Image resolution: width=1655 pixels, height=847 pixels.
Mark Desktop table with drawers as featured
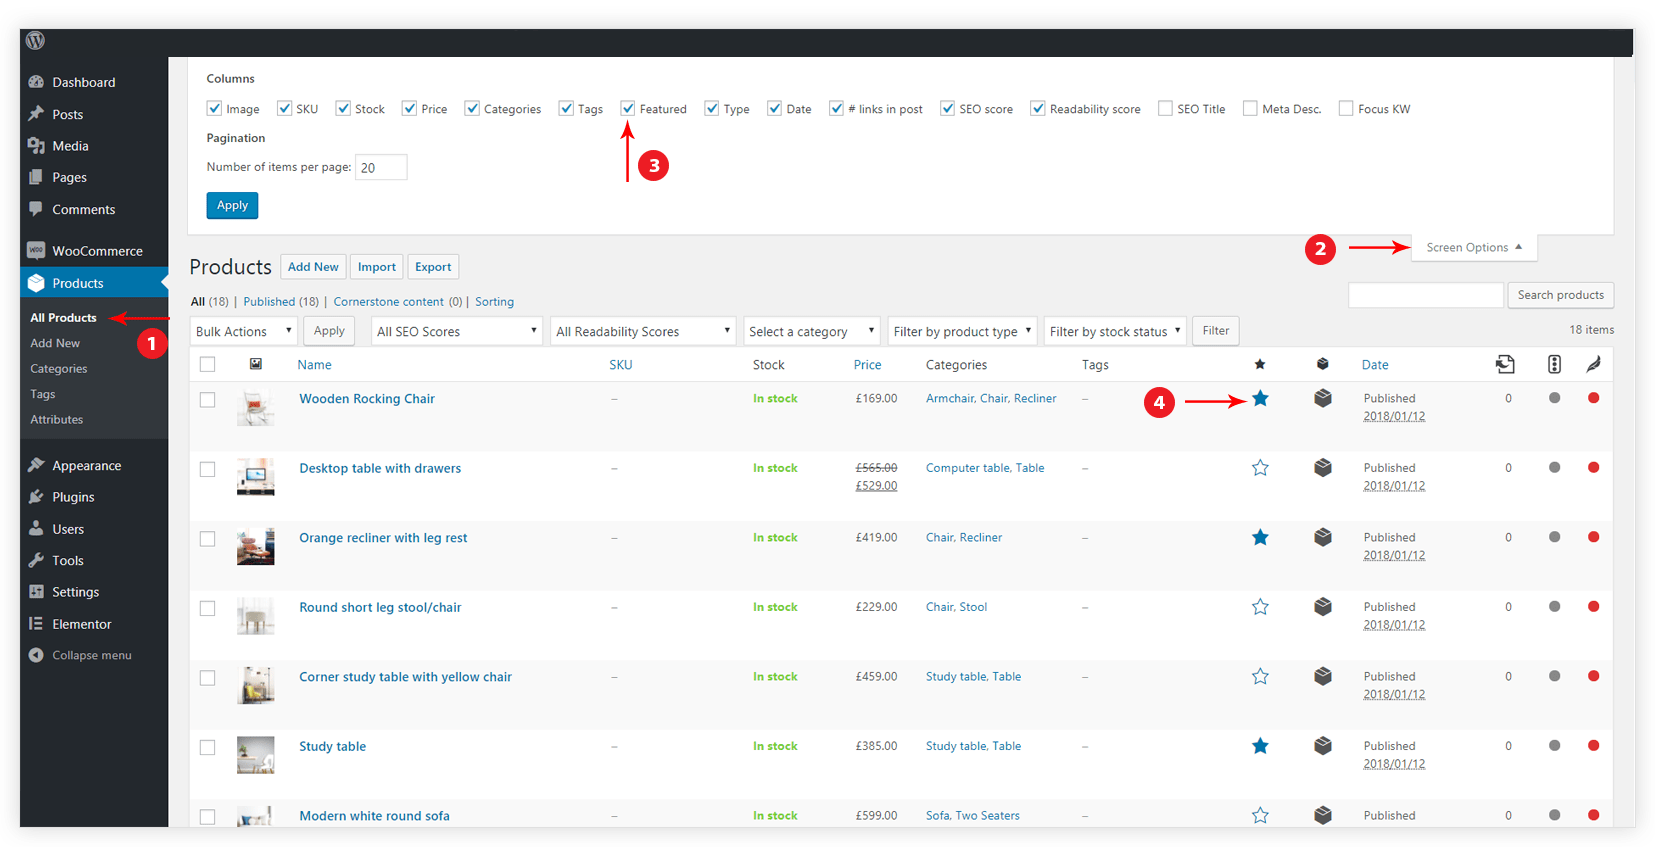[x=1260, y=468]
